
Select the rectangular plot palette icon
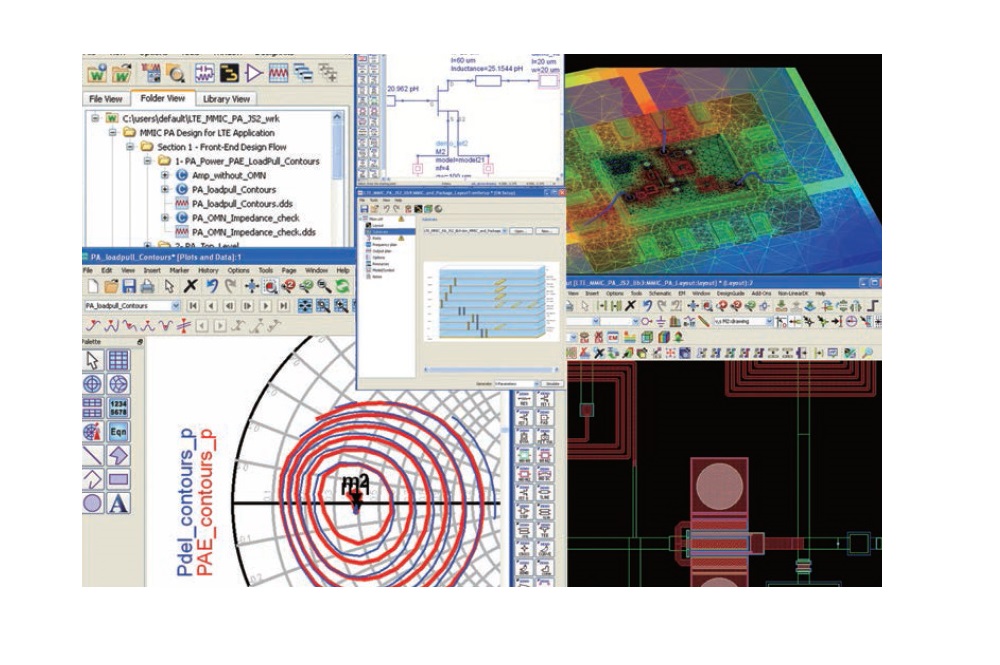(x=119, y=360)
